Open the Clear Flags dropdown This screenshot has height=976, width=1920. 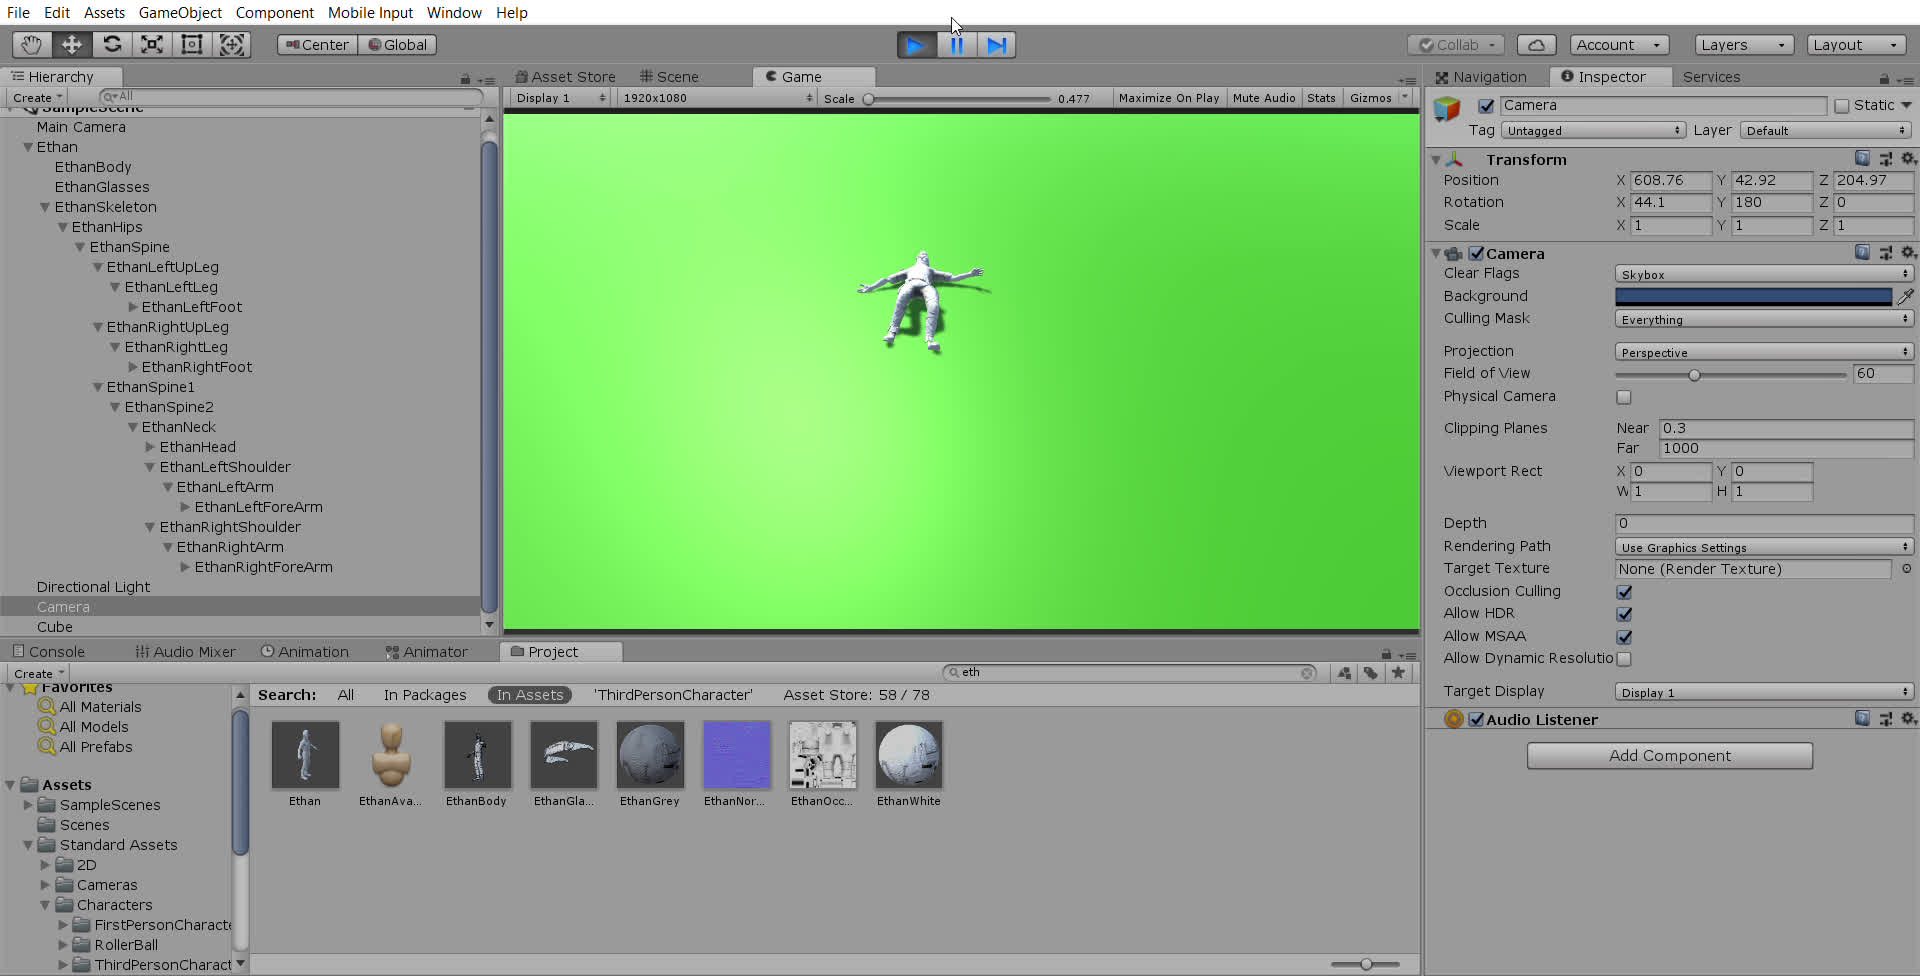click(1764, 274)
